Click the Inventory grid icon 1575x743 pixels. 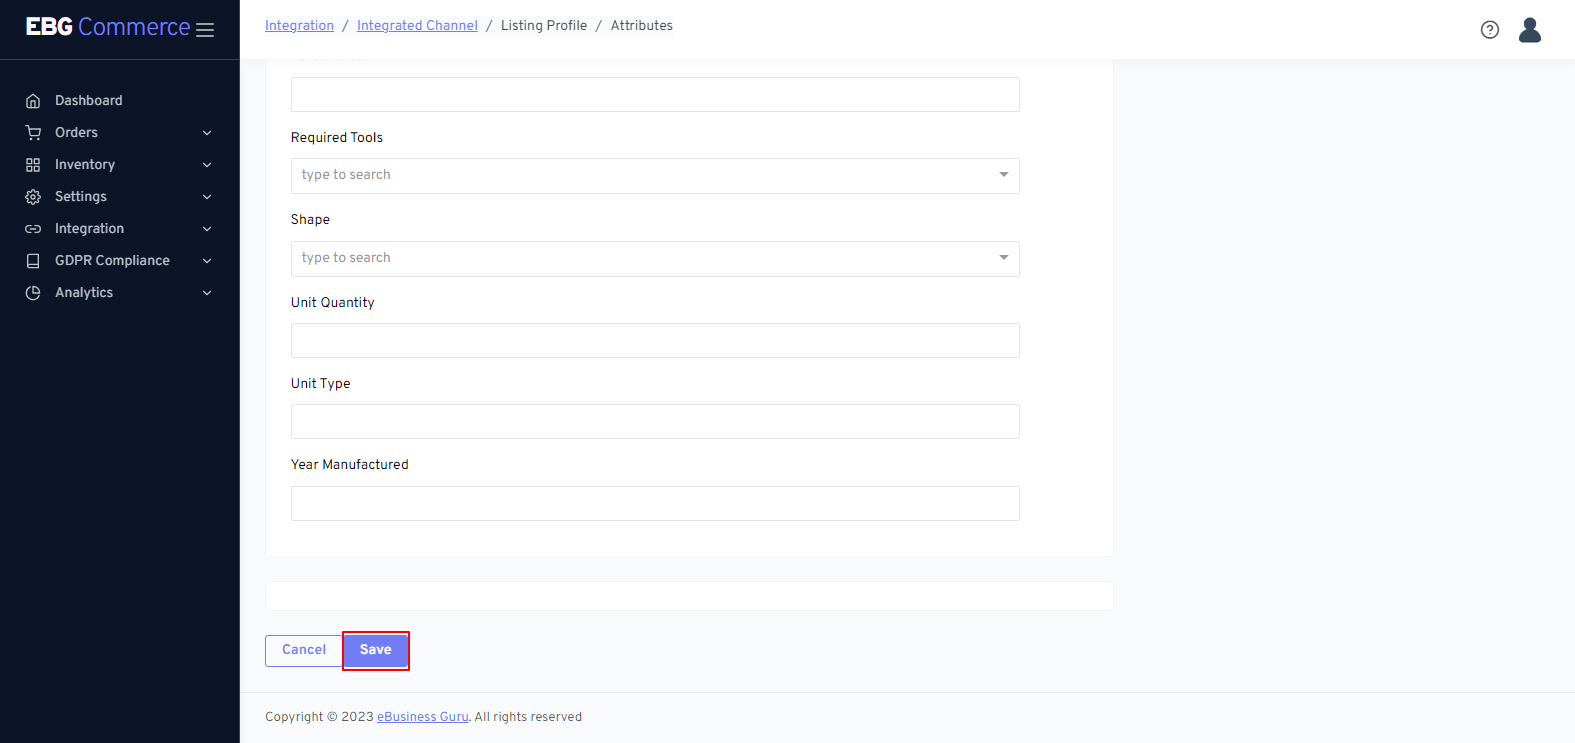(33, 165)
